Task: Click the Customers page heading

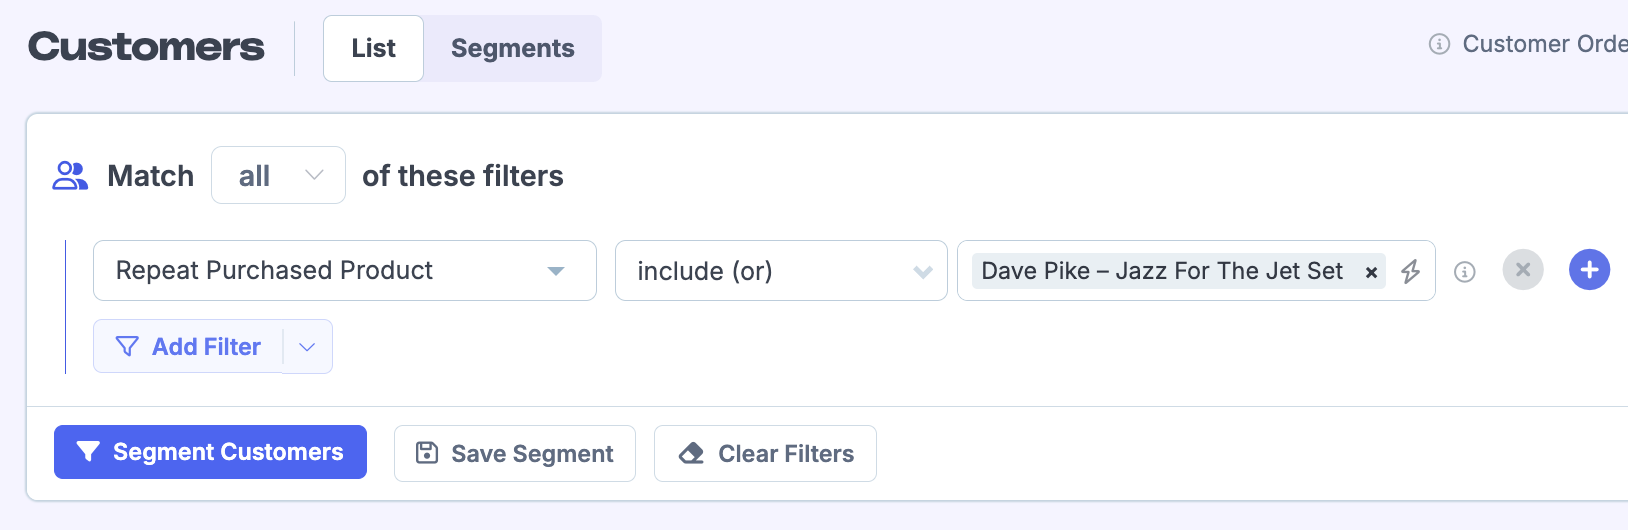Action: click(x=146, y=47)
